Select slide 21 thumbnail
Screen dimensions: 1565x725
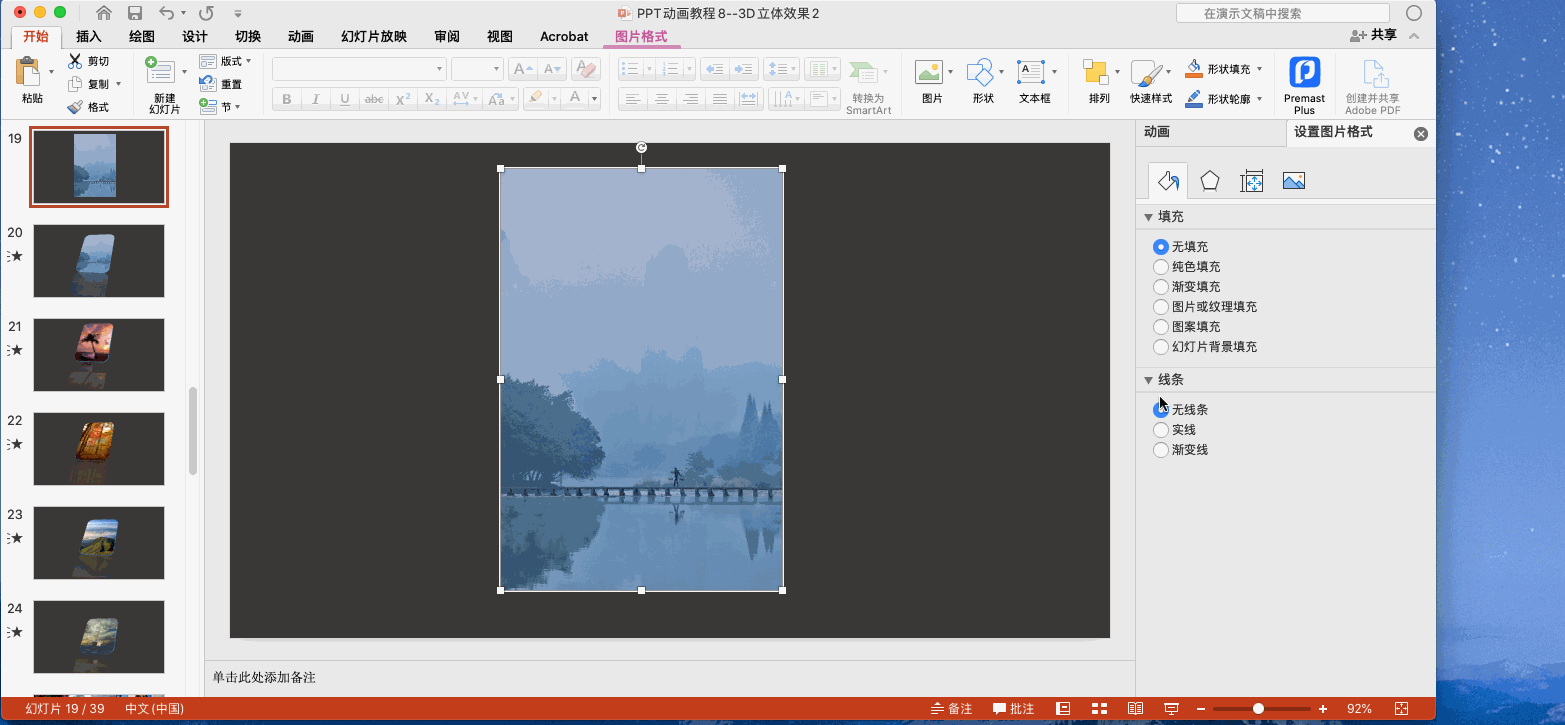(x=99, y=355)
